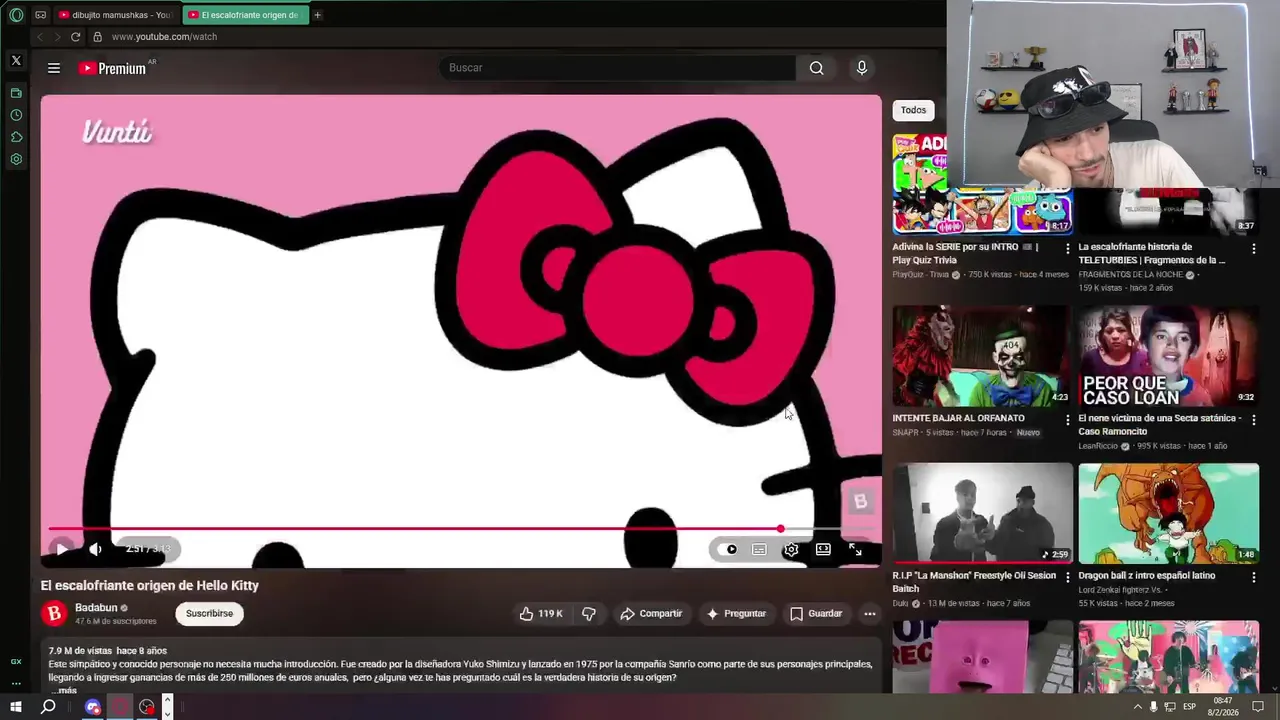This screenshot has width=1280, height=720.
Task: Enter fullscreen mode
Action: click(x=855, y=549)
